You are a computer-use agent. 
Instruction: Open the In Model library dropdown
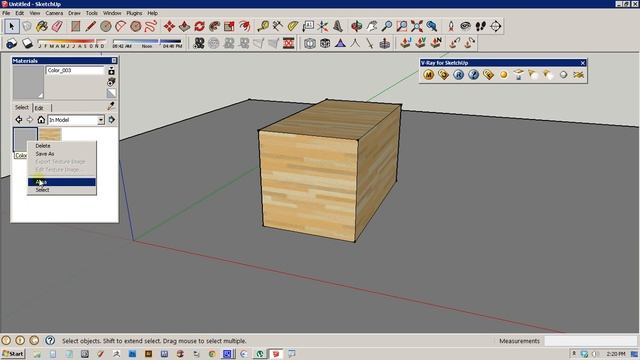[x=101, y=120]
